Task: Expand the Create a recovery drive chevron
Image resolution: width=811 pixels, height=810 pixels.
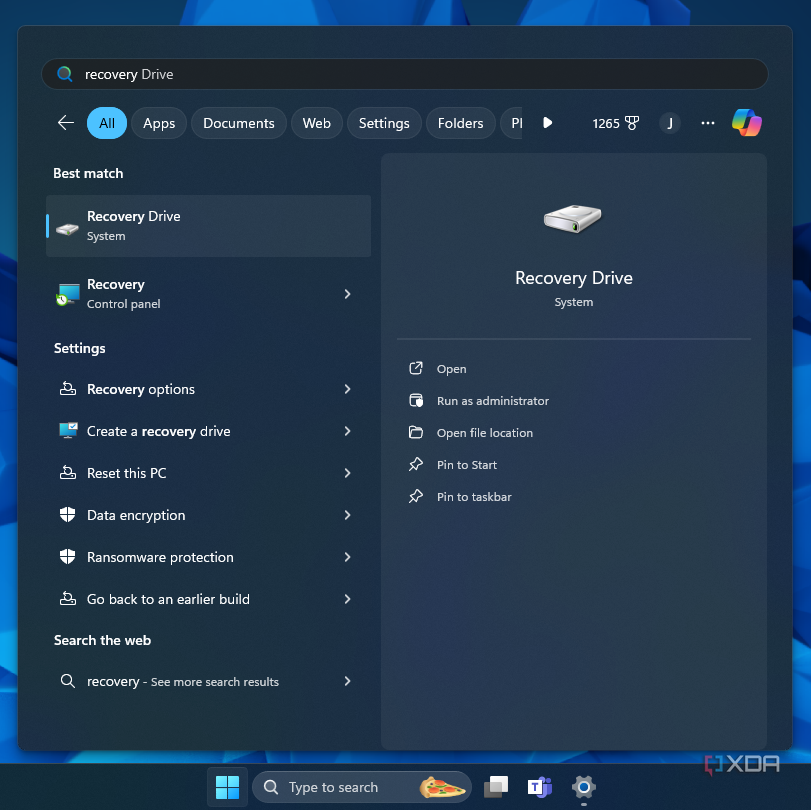Action: [x=348, y=431]
